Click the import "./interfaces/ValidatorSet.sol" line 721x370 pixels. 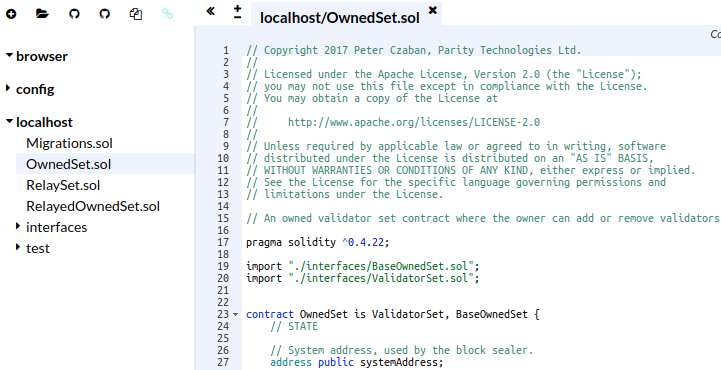point(362,278)
